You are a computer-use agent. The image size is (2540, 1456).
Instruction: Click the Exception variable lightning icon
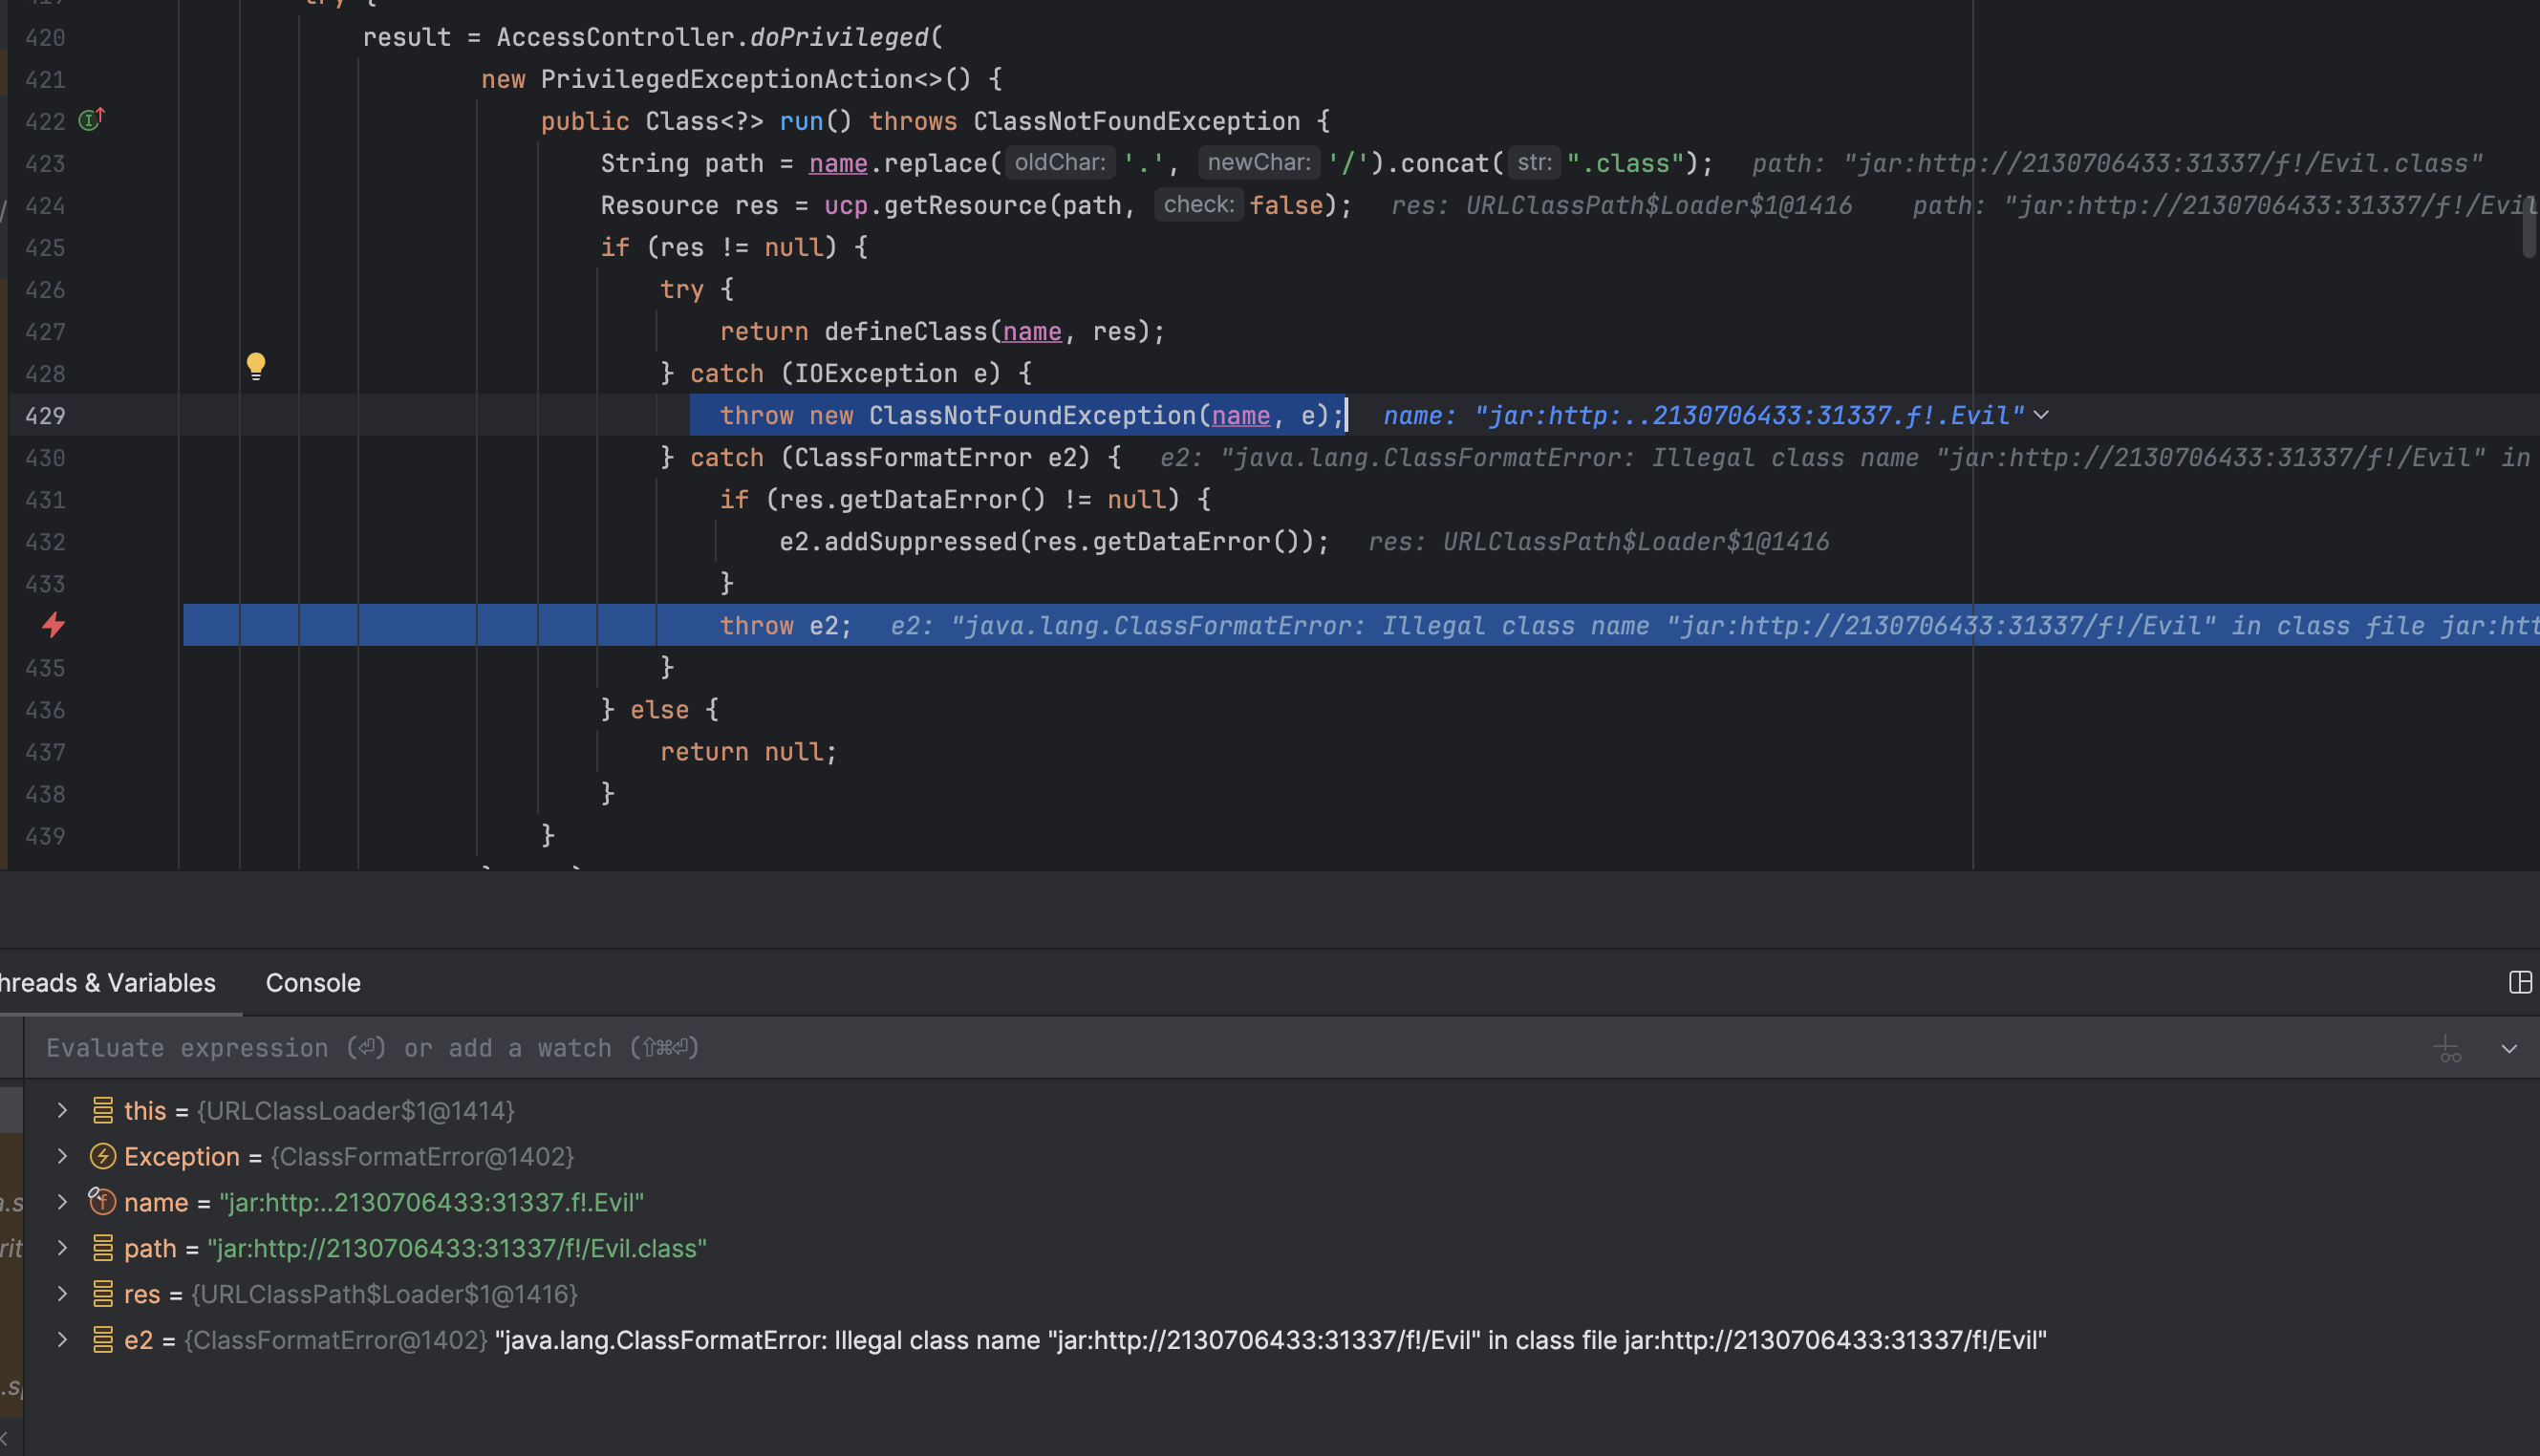103,1156
